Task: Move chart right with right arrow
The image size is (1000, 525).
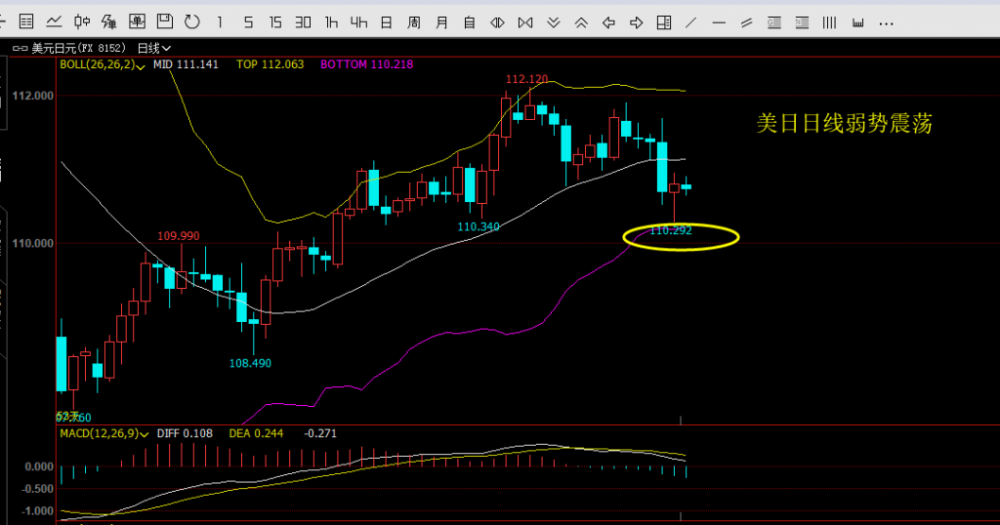Action: click(x=636, y=22)
